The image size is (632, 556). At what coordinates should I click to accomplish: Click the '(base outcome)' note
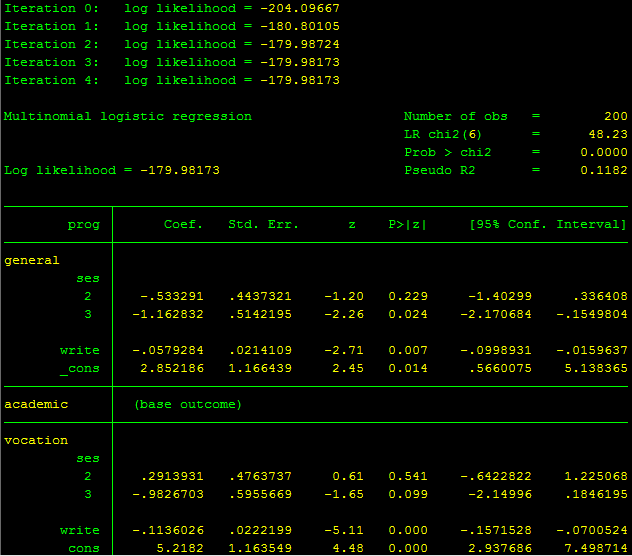click(x=188, y=404)
